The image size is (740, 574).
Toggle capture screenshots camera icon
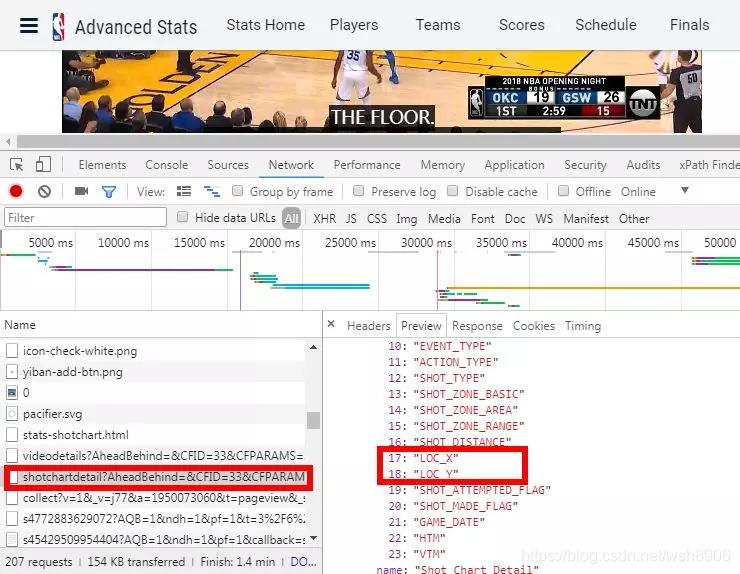(x=81, y=191)
